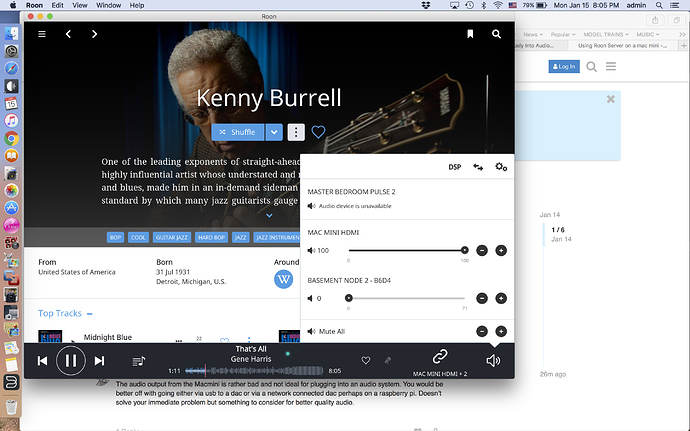Collapse the Top Tracks section
690x431 pixels.
90,314
